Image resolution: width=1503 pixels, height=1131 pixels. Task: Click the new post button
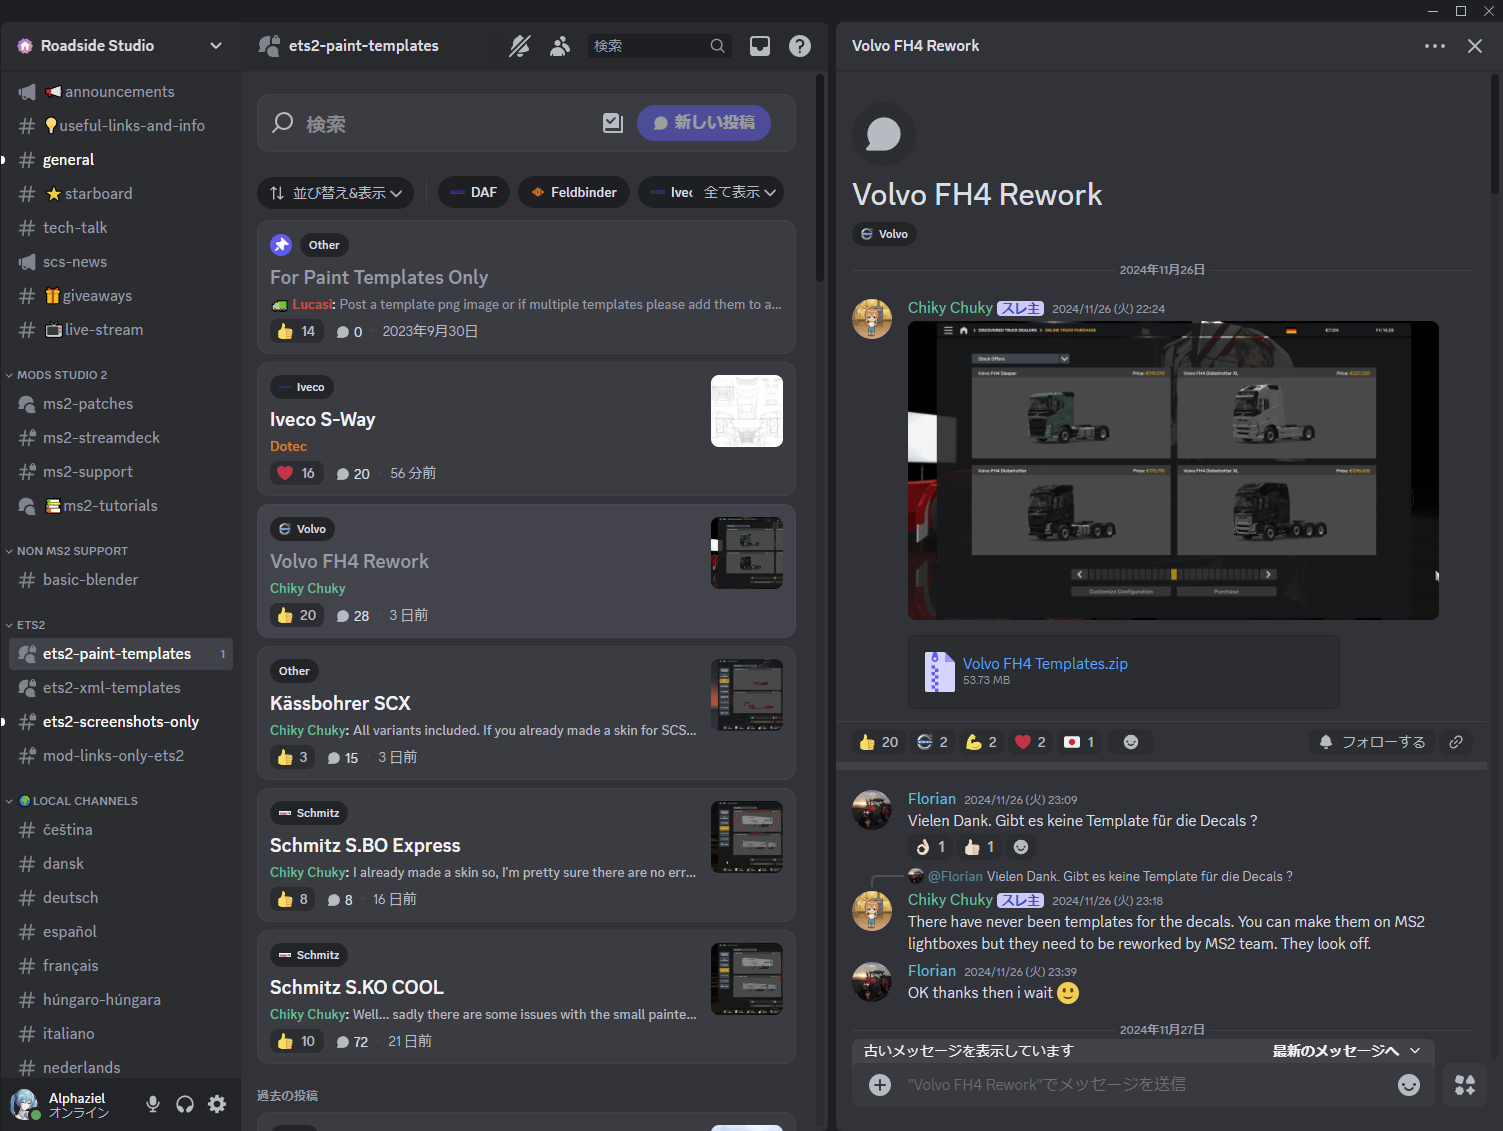[x=703, y=123]
